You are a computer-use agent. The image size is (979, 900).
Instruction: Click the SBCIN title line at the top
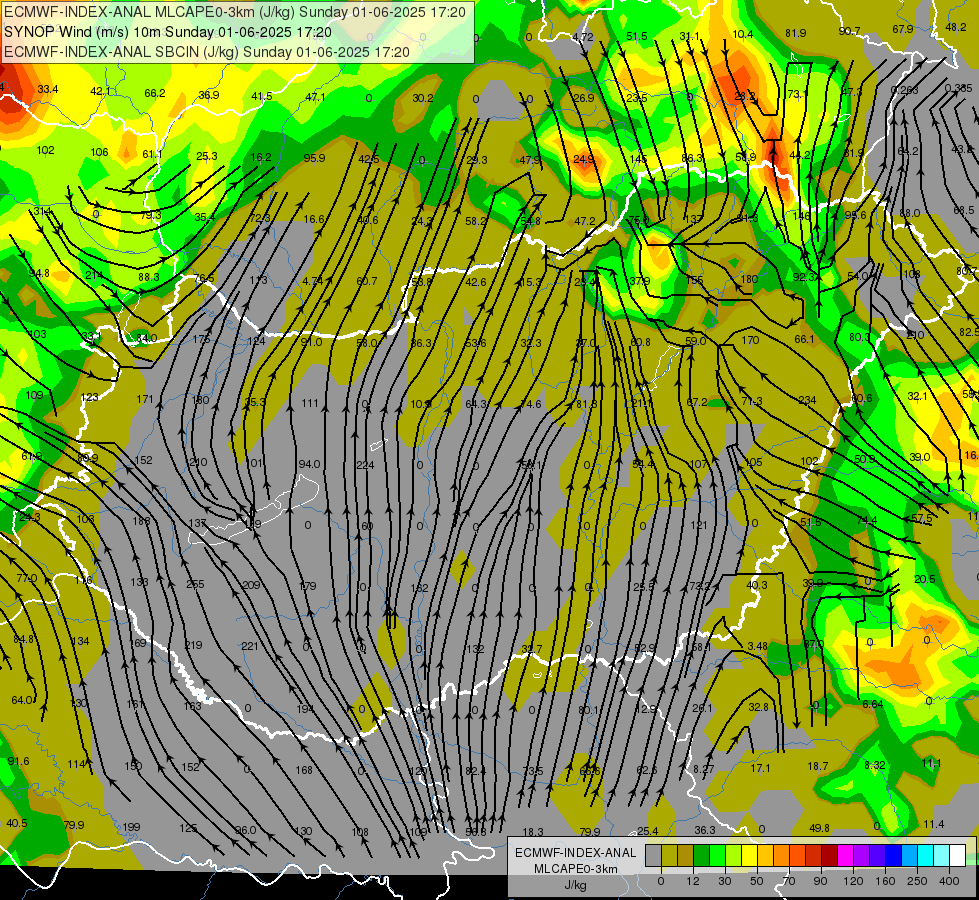(x=207, y=52)
